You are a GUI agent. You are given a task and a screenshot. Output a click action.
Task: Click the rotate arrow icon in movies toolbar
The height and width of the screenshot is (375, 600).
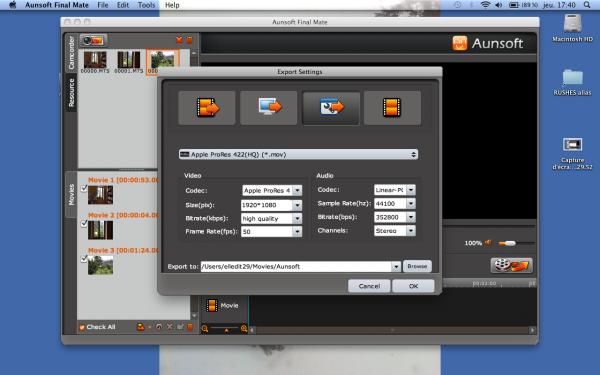pyautogui.click(x=159, y=327)
